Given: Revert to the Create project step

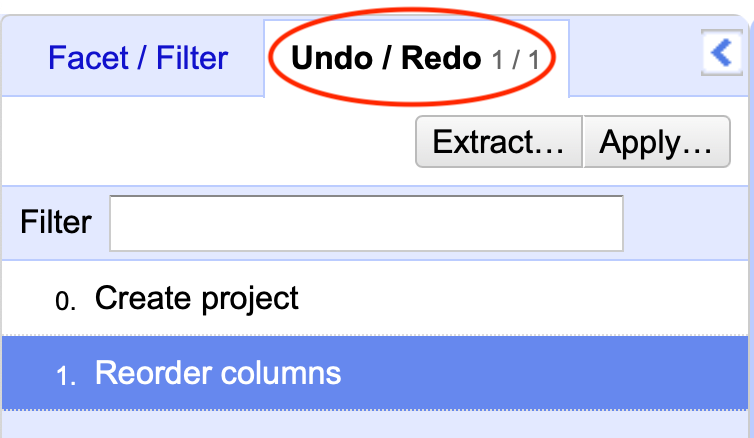Looking at the screenshot, I should pyautogui.click(x=196, y=298).
